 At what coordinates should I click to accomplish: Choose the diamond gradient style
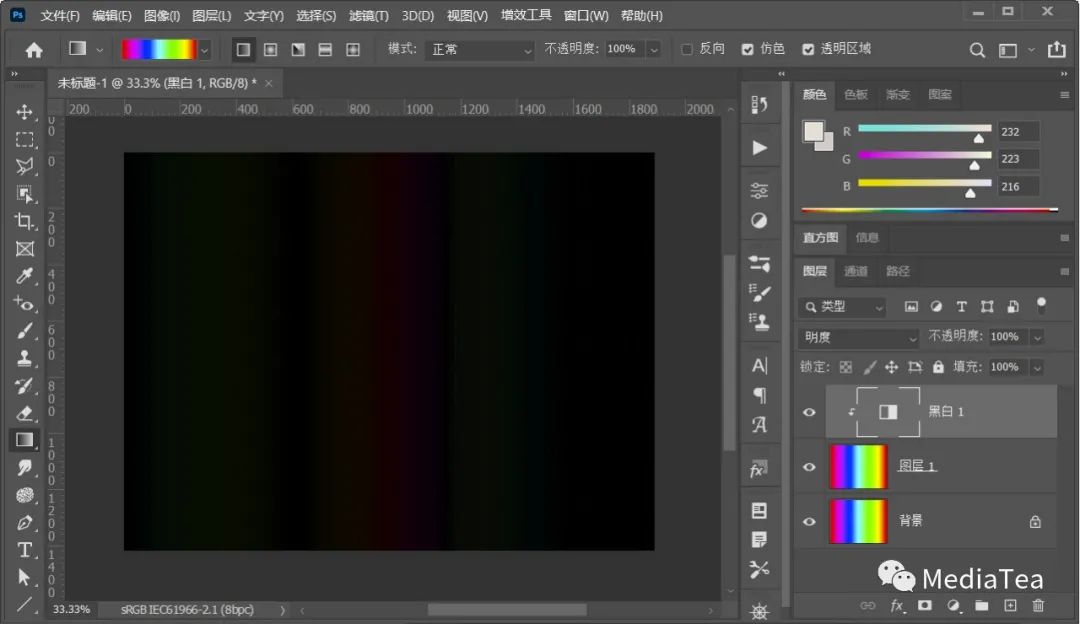tap(353, 50)
